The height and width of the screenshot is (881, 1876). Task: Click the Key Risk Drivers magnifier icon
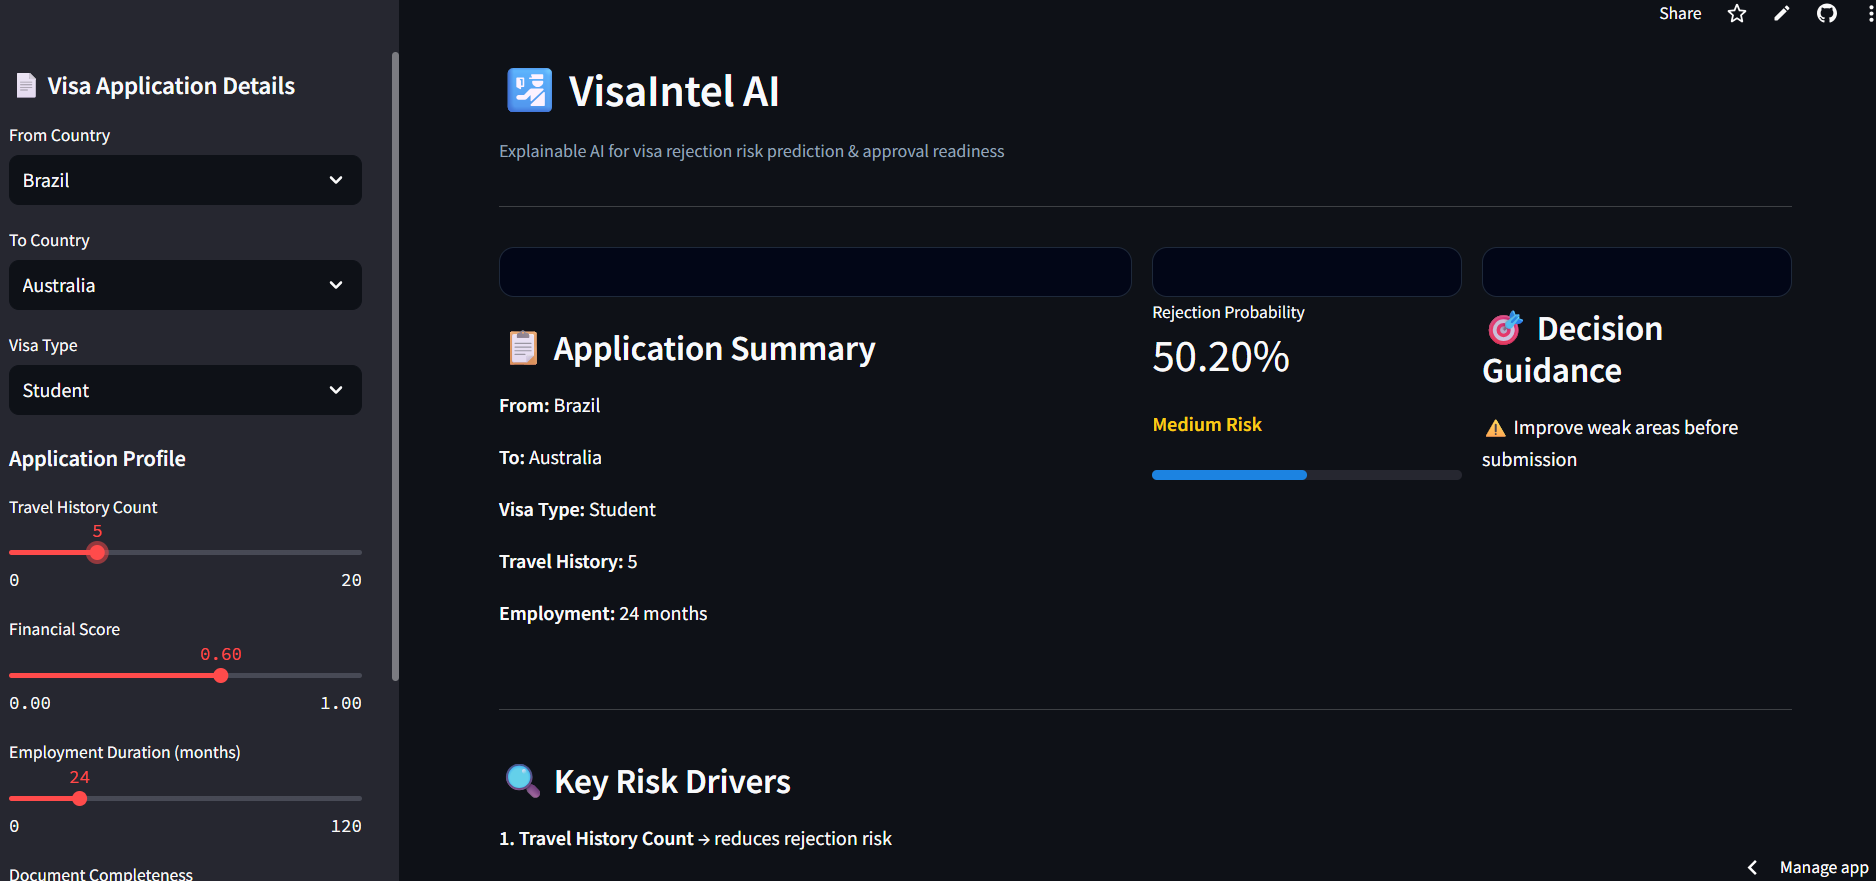coord(523,780)
